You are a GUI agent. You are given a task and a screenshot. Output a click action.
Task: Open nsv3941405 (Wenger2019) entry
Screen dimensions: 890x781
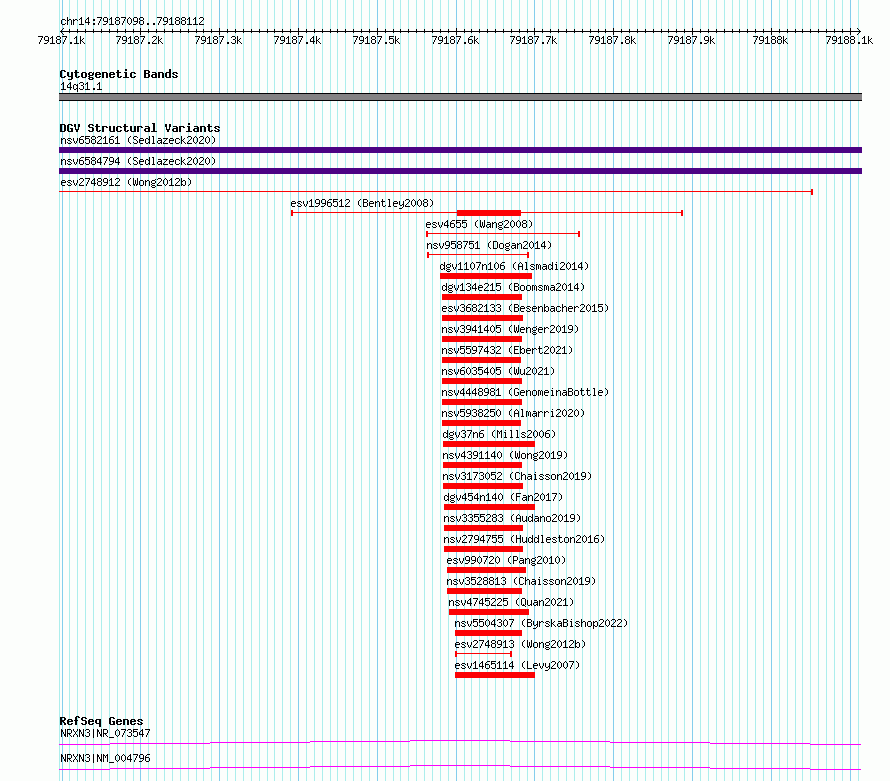coord(510,329)
